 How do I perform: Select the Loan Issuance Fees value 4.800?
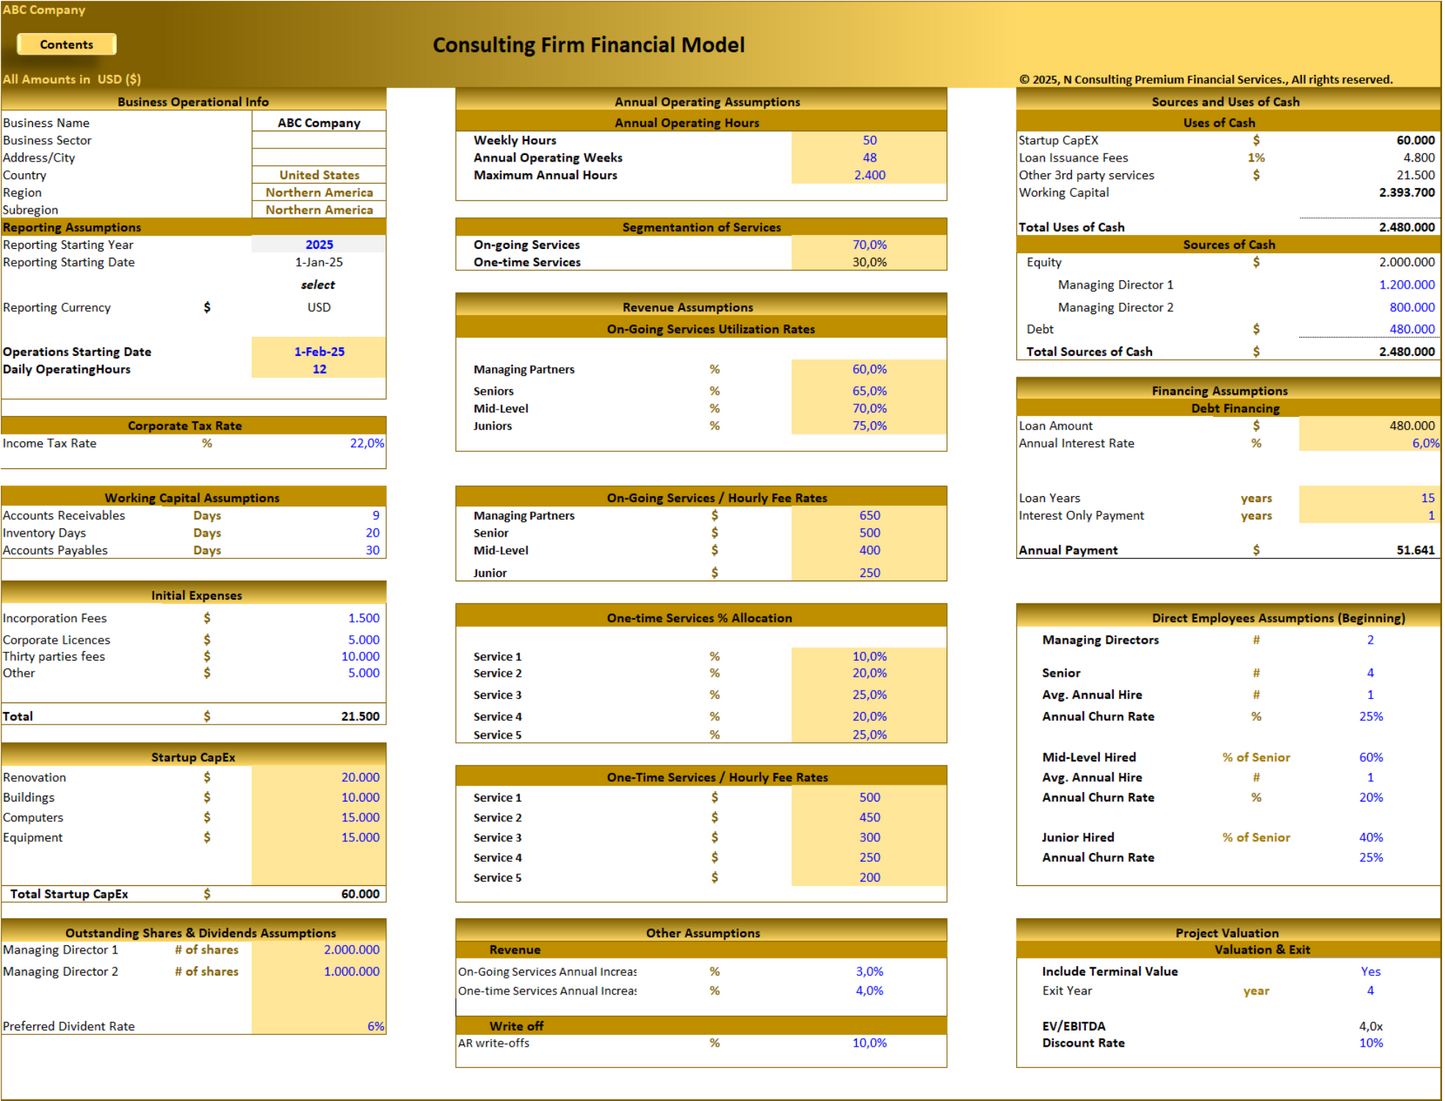click(x=1418, y=158)
